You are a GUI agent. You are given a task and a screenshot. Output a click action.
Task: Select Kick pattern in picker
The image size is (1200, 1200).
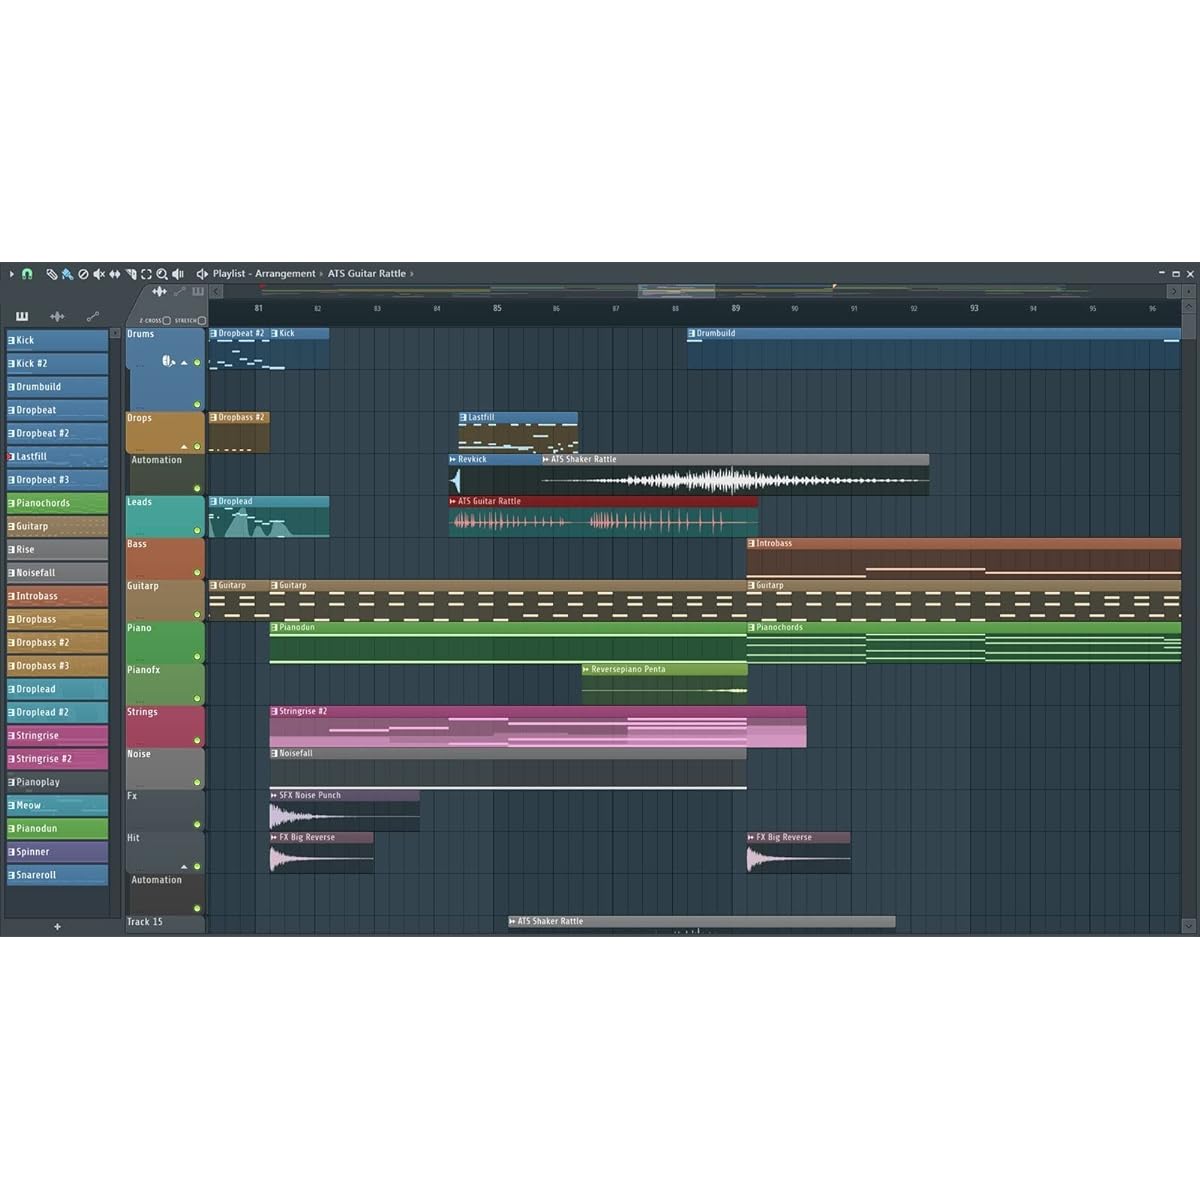tap(57, 340)
